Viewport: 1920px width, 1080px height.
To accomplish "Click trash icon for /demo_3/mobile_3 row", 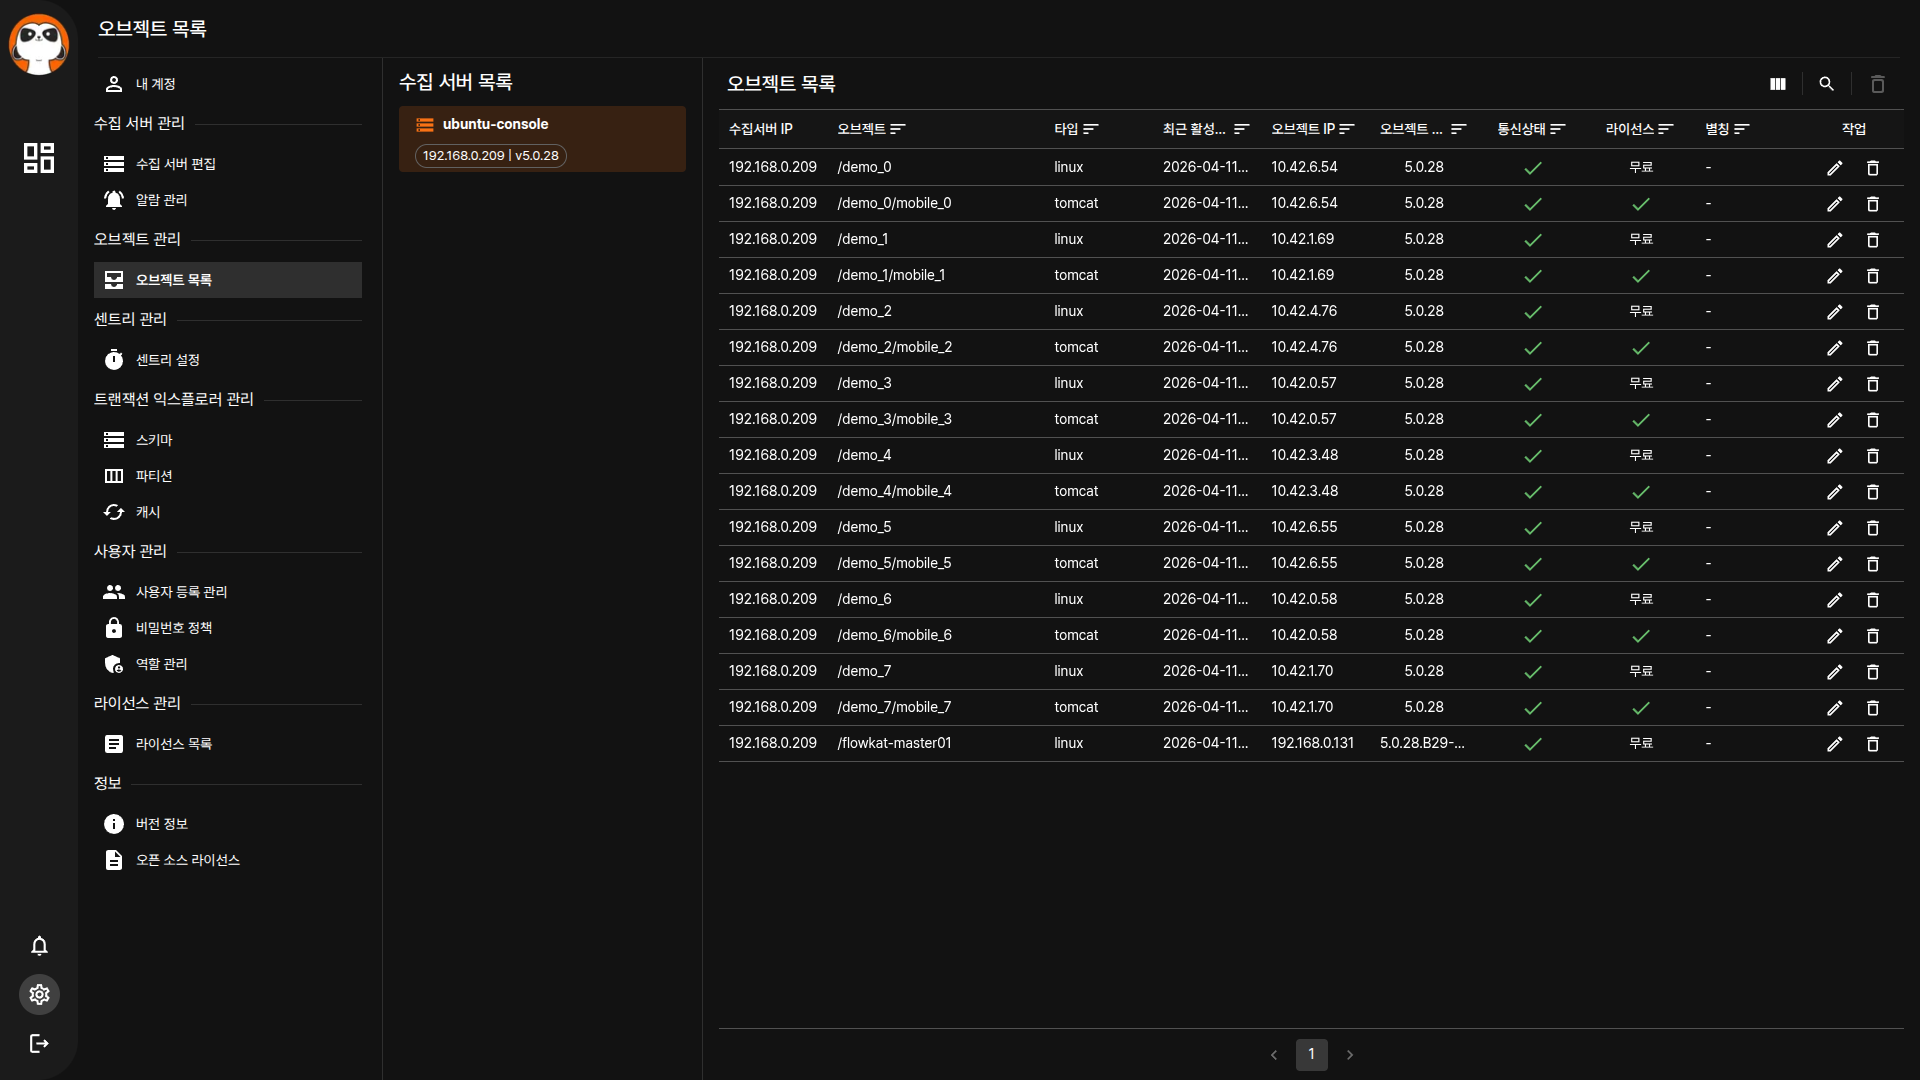I will [1873, 420].
